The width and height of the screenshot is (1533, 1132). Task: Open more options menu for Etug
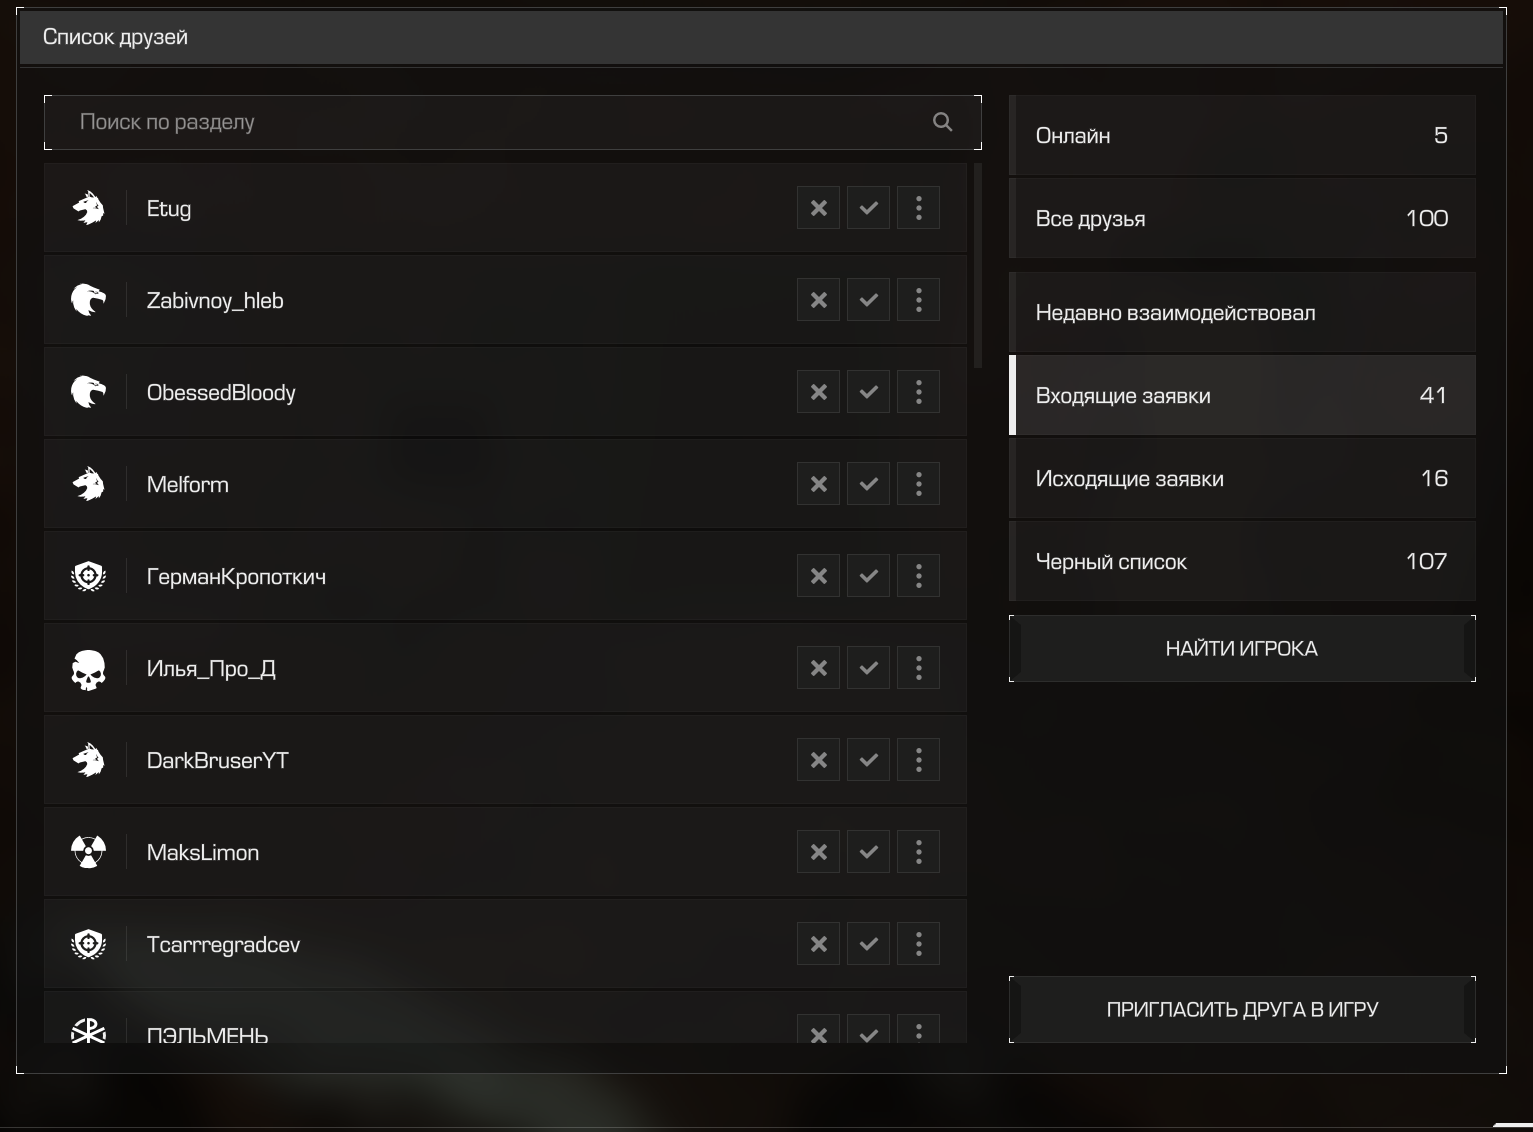(918, 208)
